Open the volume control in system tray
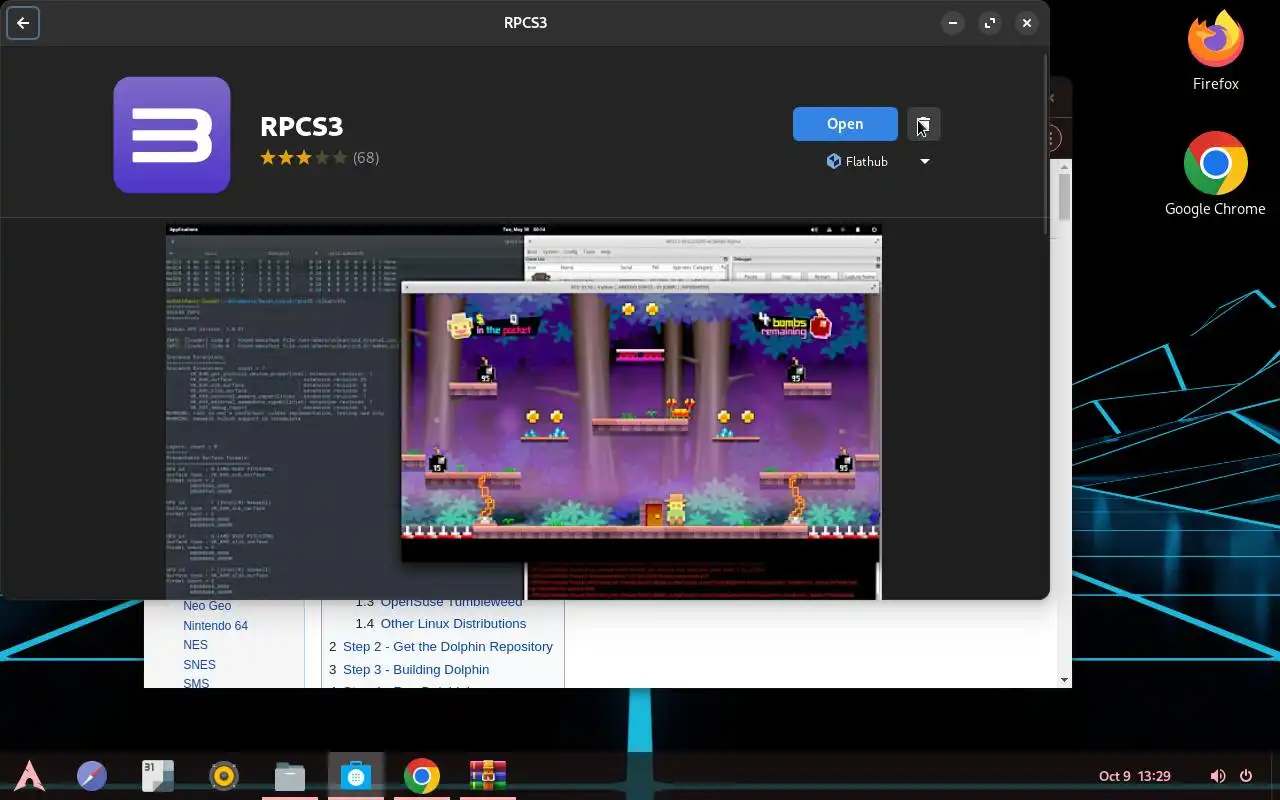 [x=1217, y=776]
